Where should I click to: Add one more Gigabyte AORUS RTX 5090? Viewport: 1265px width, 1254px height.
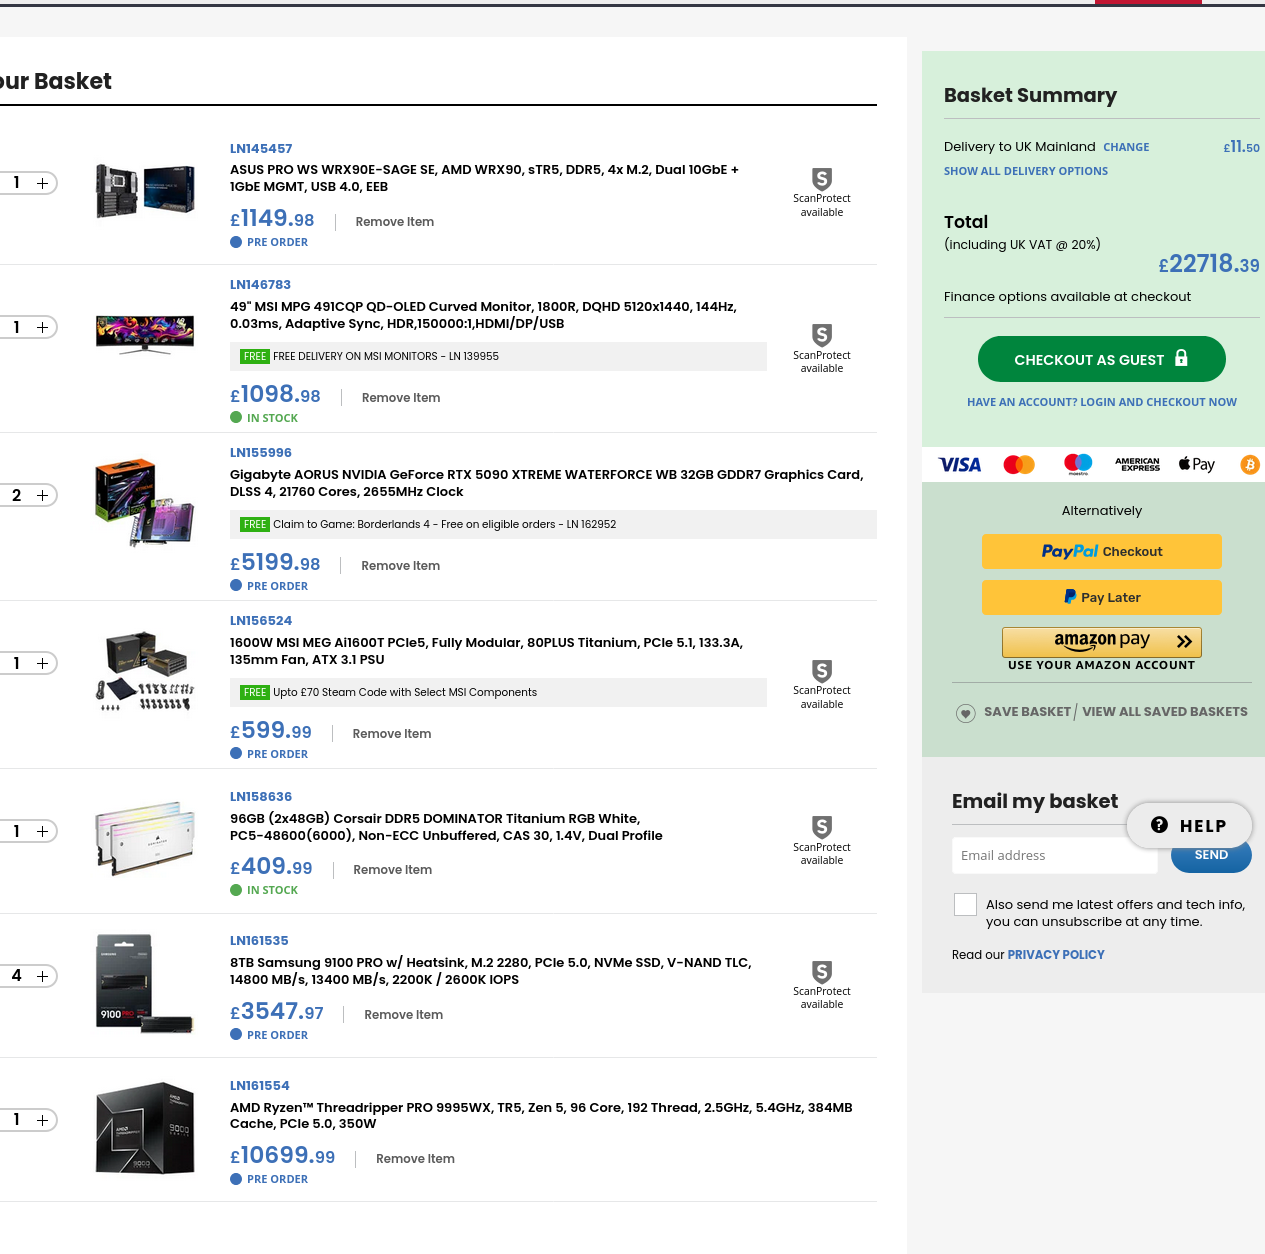click(x=42, y=495)
